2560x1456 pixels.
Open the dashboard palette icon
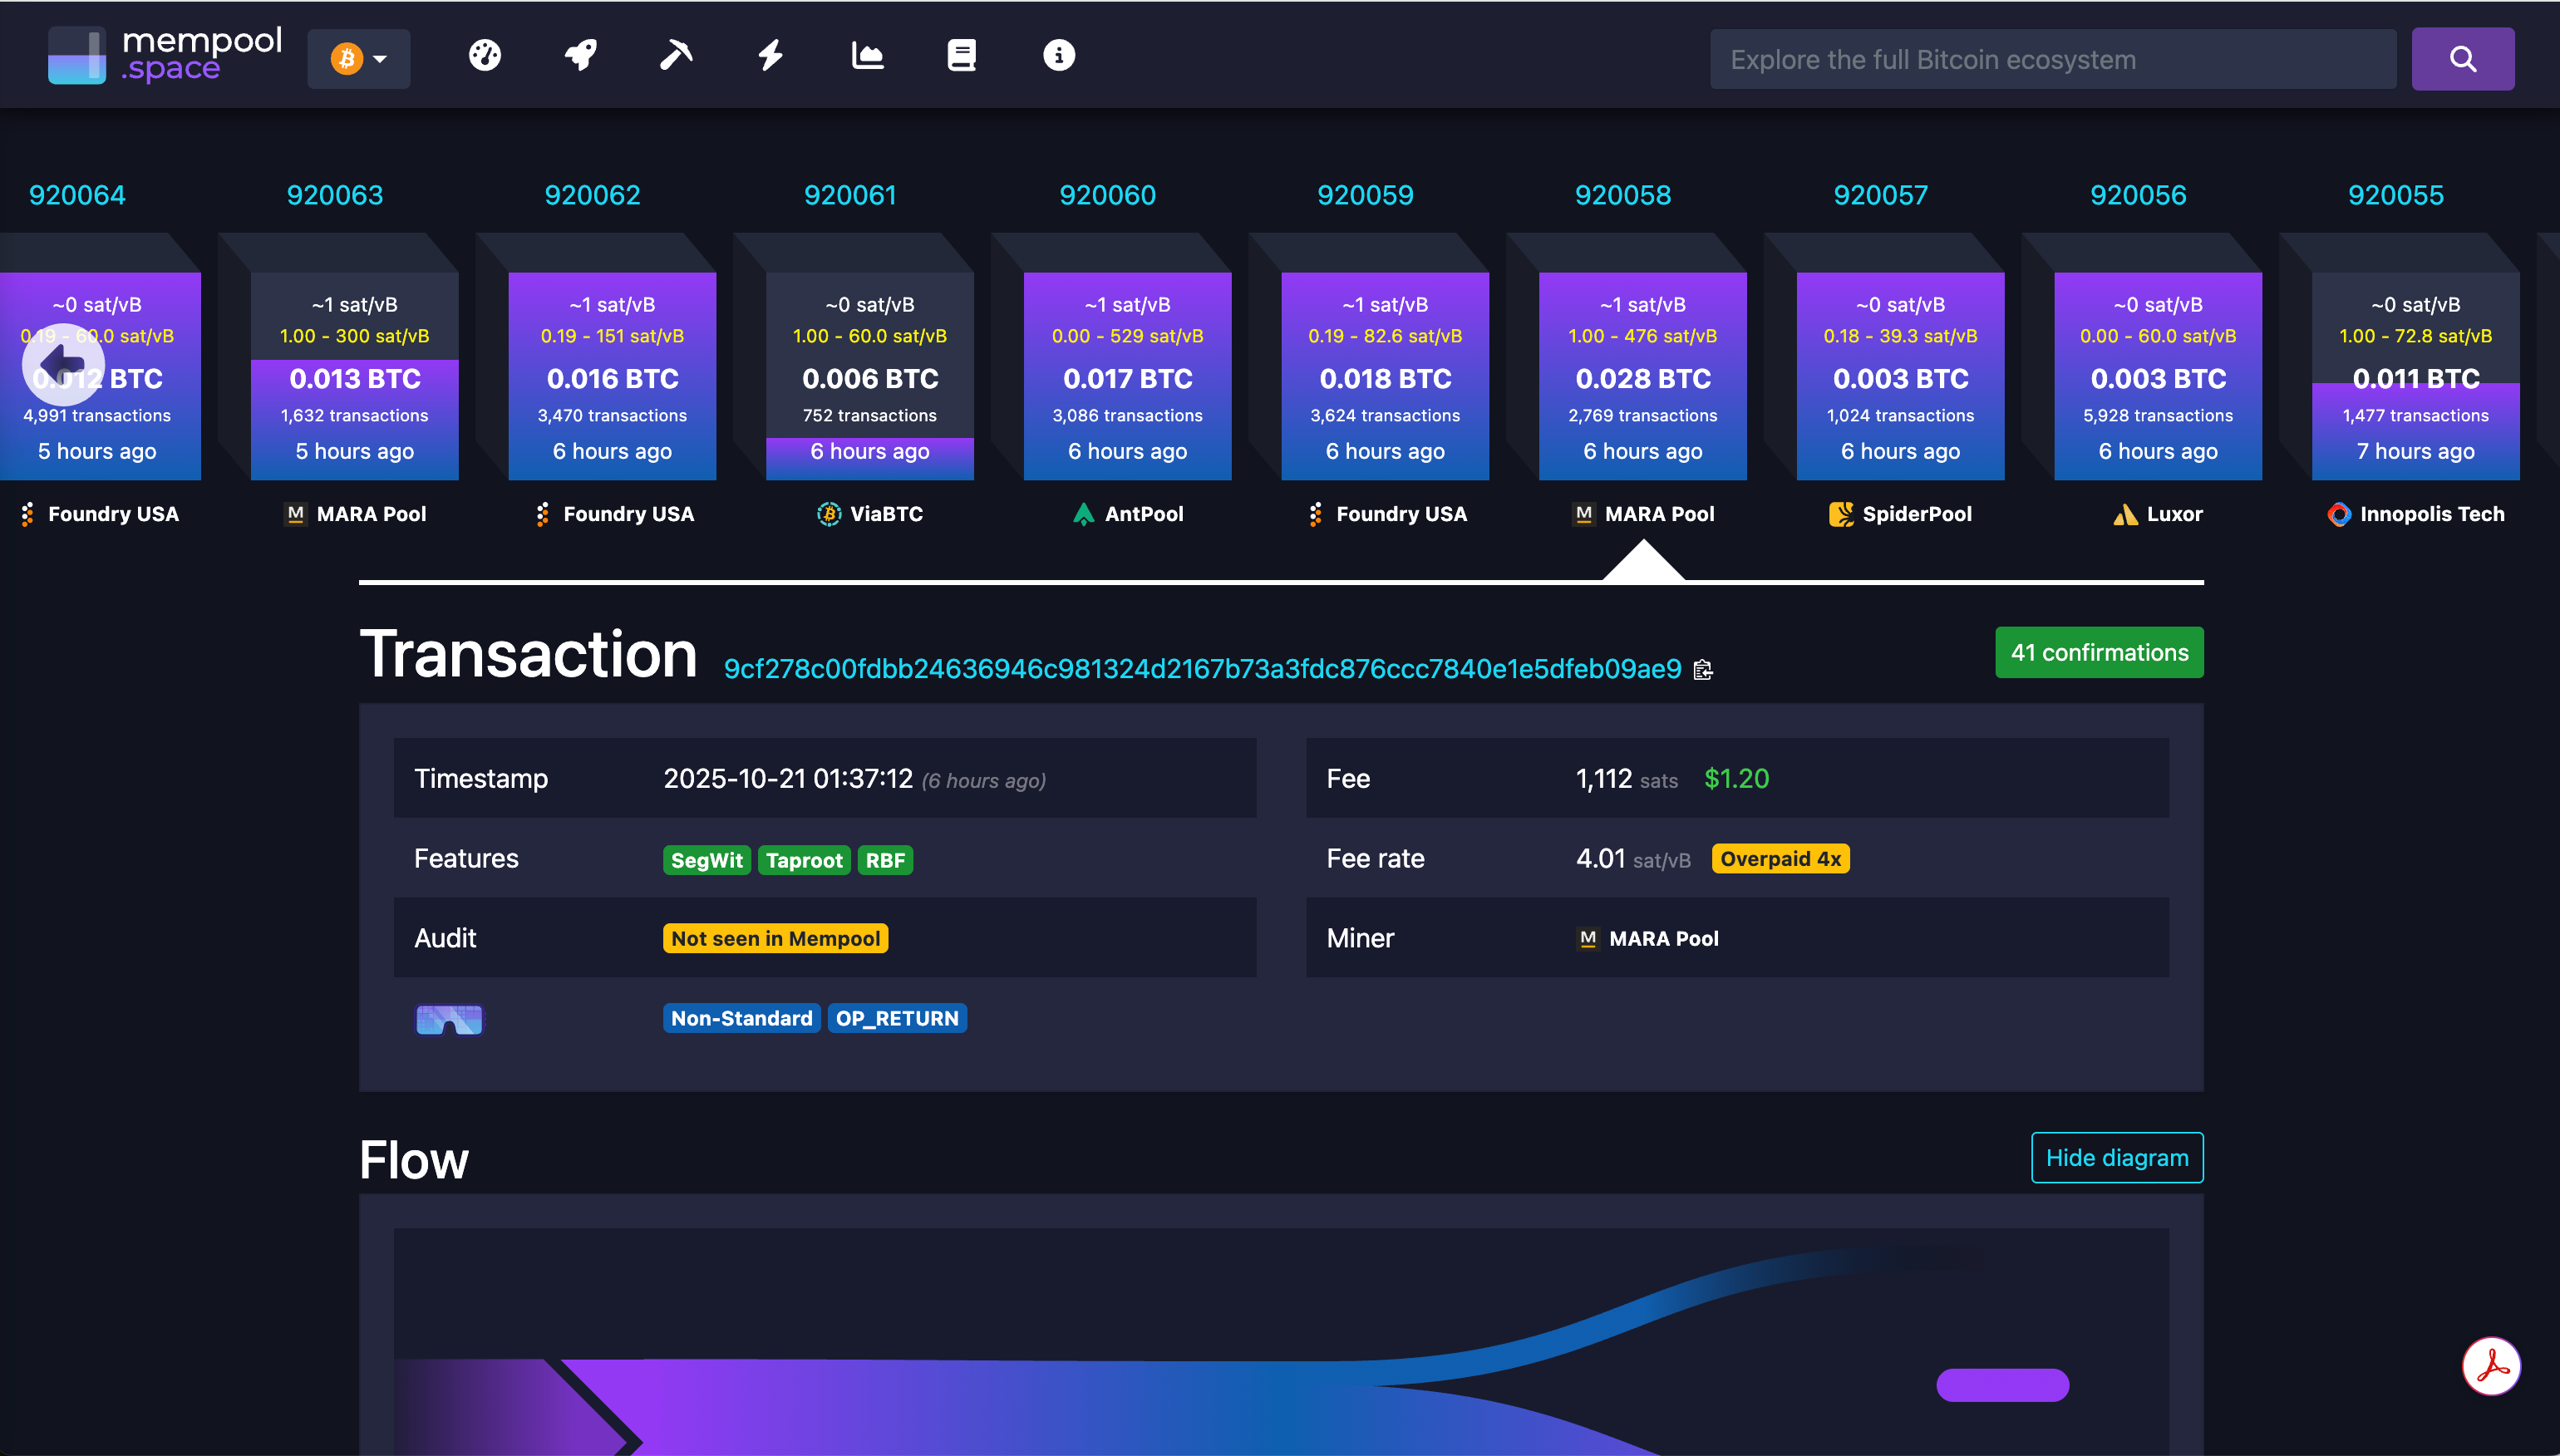[485, 56]
